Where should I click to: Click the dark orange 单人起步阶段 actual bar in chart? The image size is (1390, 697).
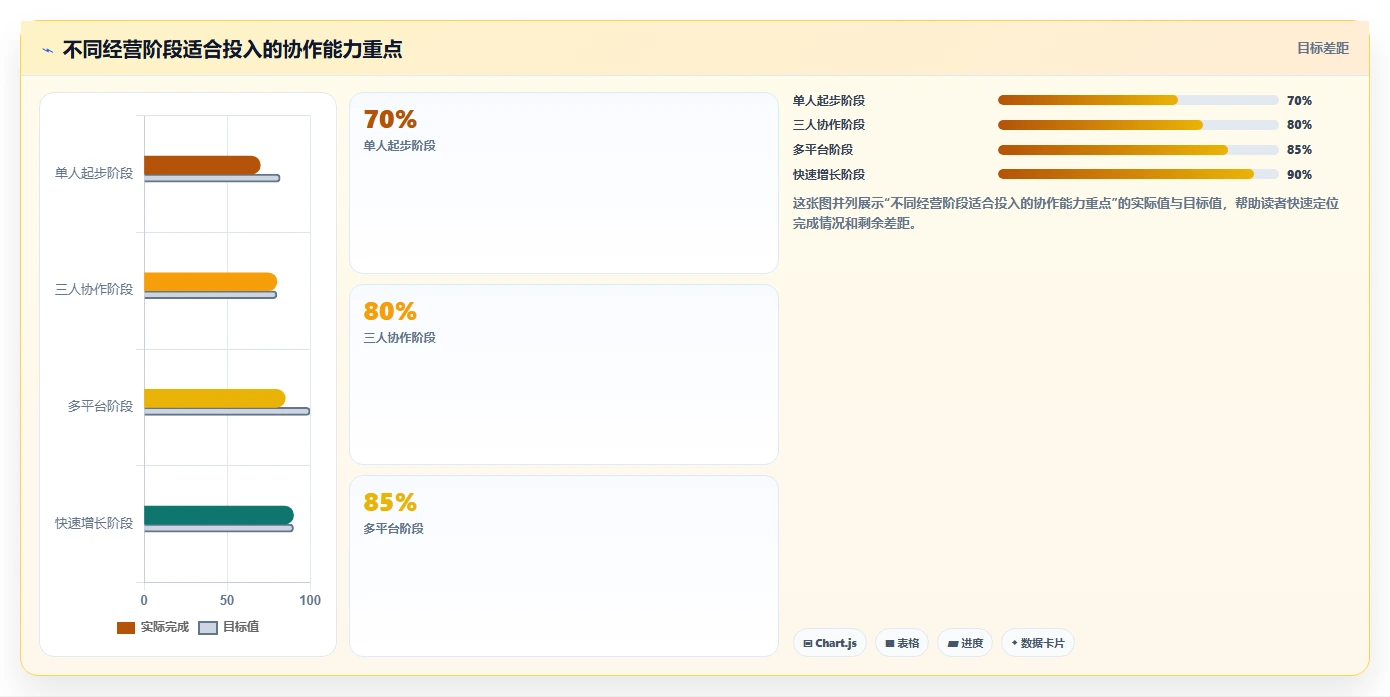(202, 165)
